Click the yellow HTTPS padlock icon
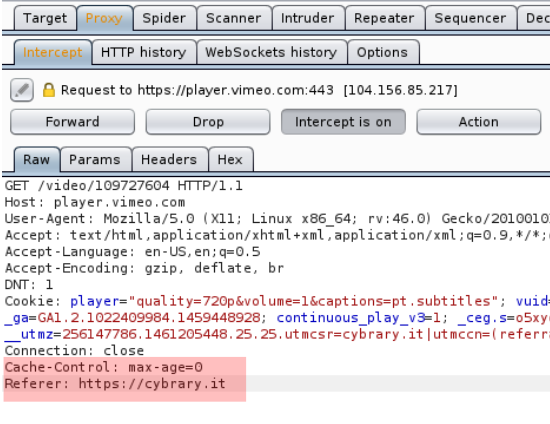The height and width of the screenshot is (424, 550). point(49,90)
